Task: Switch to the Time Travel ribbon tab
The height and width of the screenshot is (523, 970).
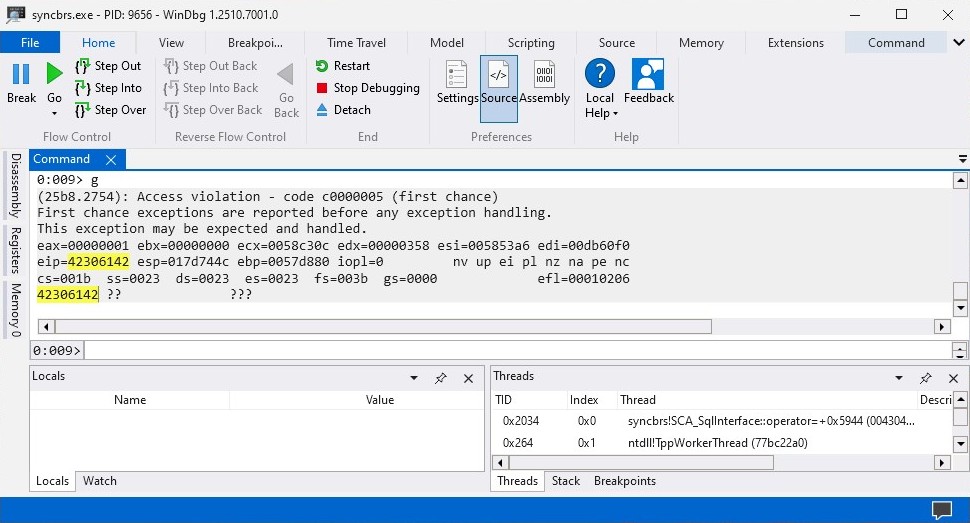Action: [x=355, y=43]
